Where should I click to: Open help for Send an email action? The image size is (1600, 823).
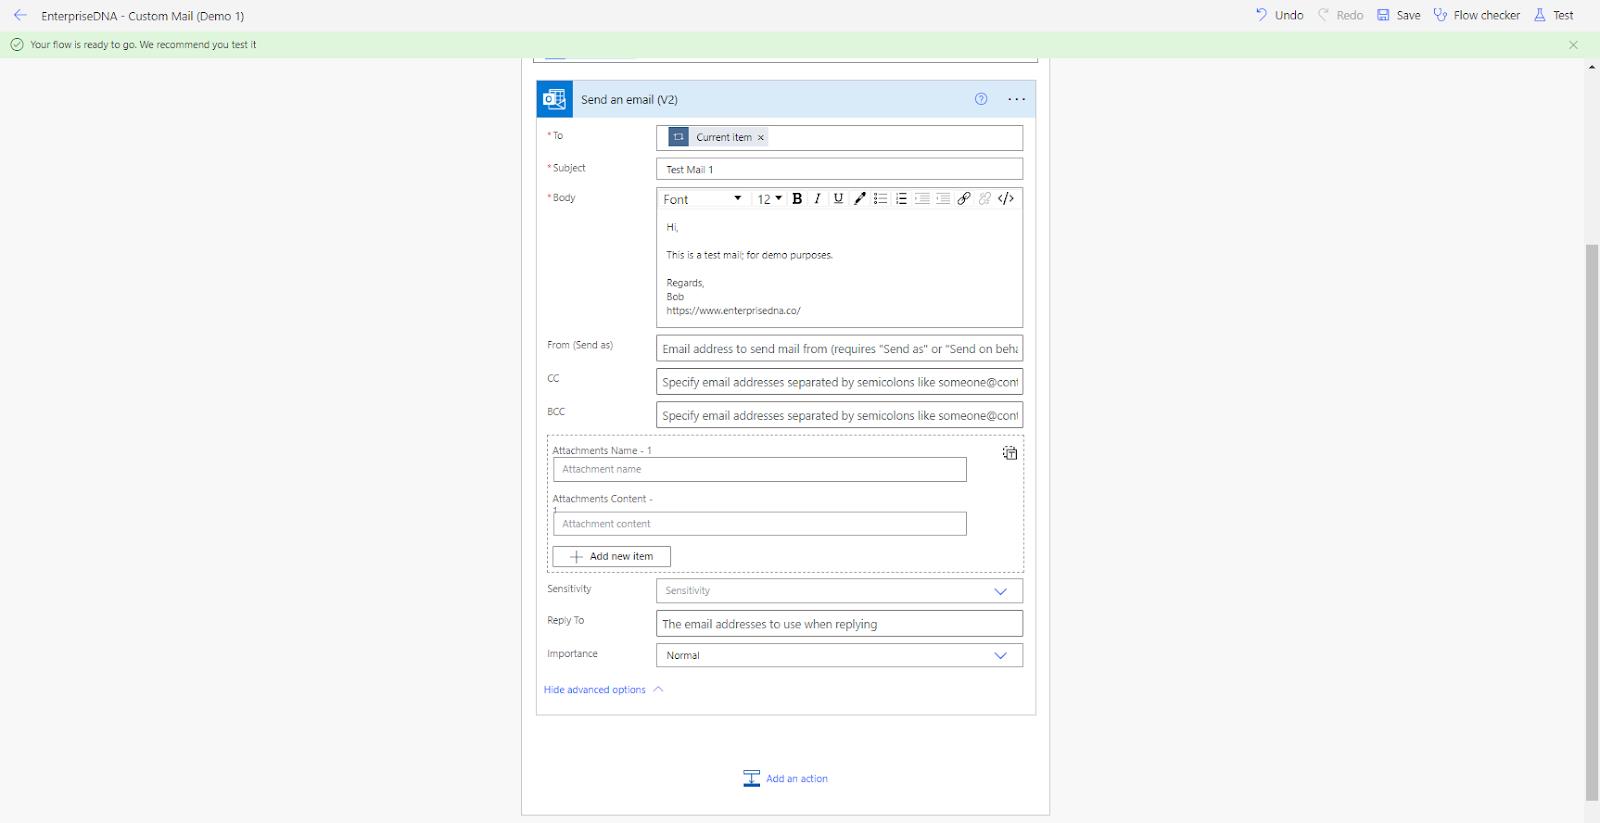[981, 99]
